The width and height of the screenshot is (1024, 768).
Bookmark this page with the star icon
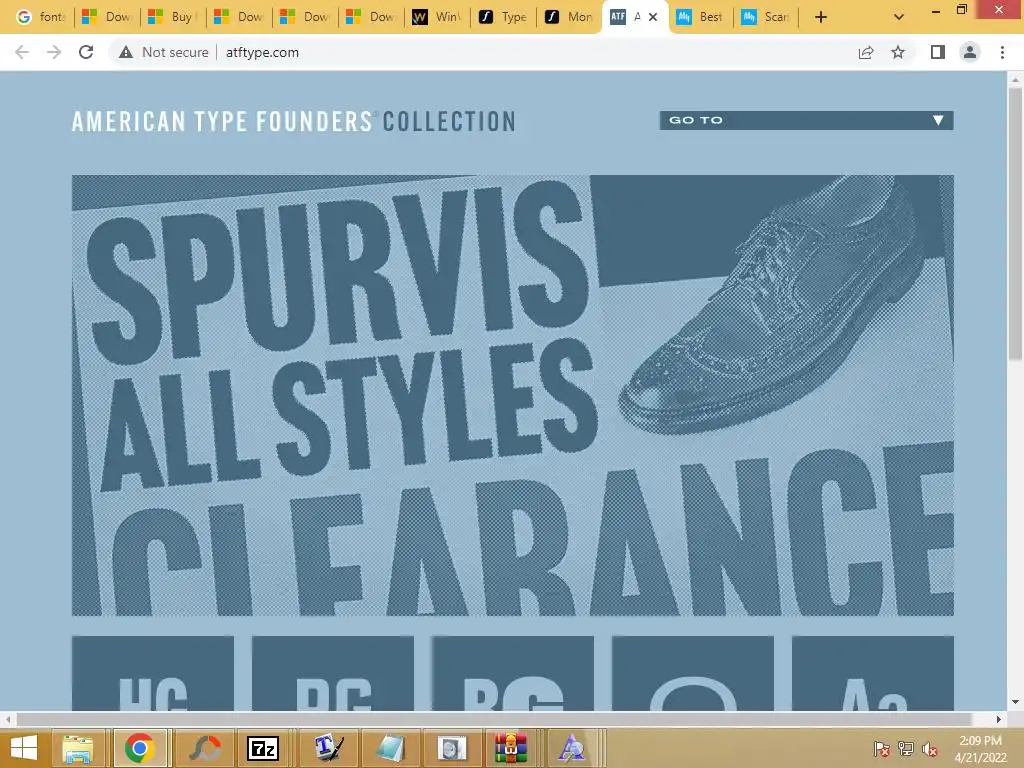pyautogui.click(x=898, y=52)
